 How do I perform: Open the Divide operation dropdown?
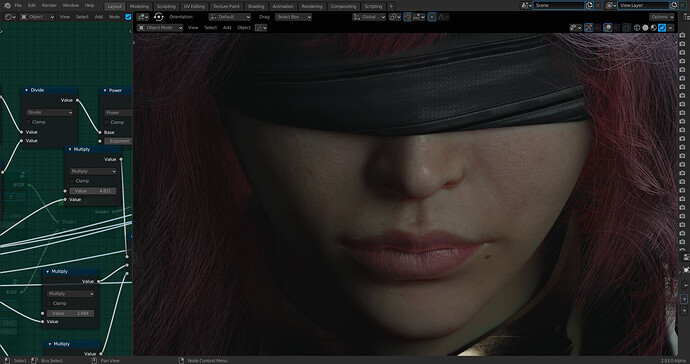tap(49, 112)
